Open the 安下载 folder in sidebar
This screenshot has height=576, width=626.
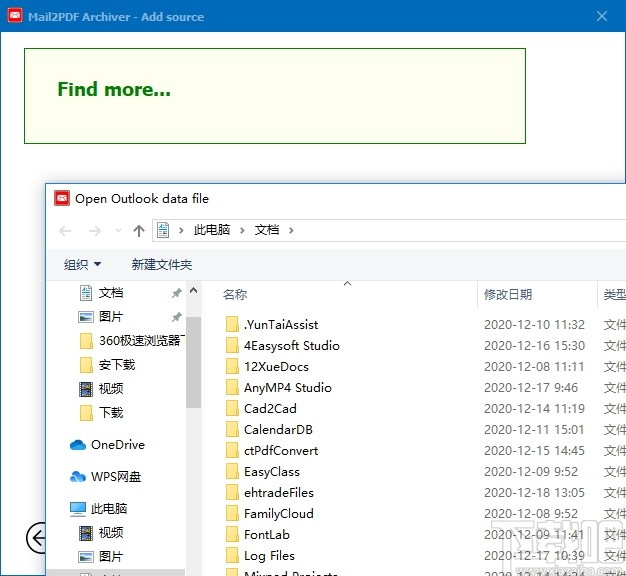(117, 364)
